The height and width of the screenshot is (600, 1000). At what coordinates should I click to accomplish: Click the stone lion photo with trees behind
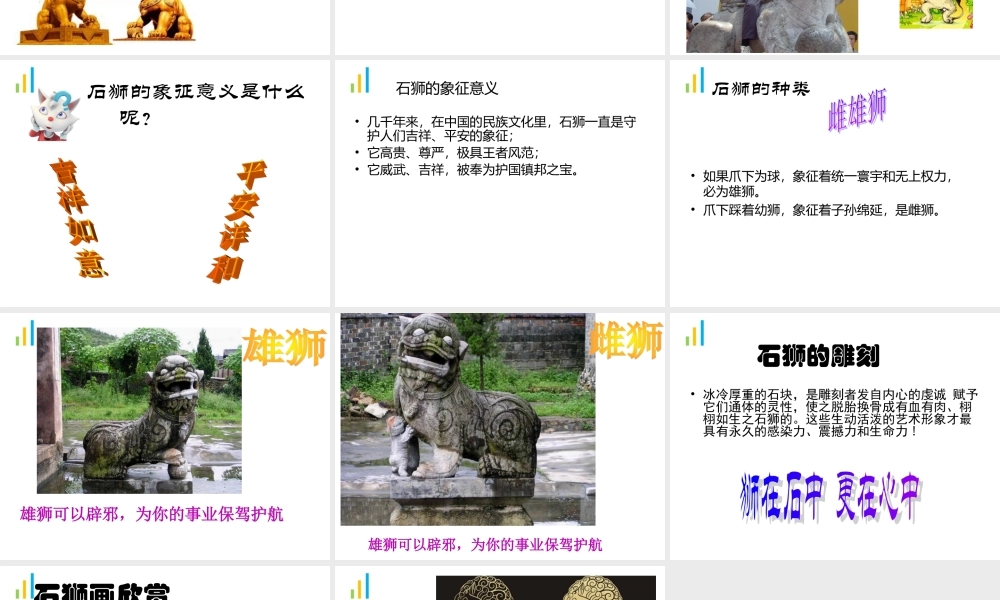139,411
